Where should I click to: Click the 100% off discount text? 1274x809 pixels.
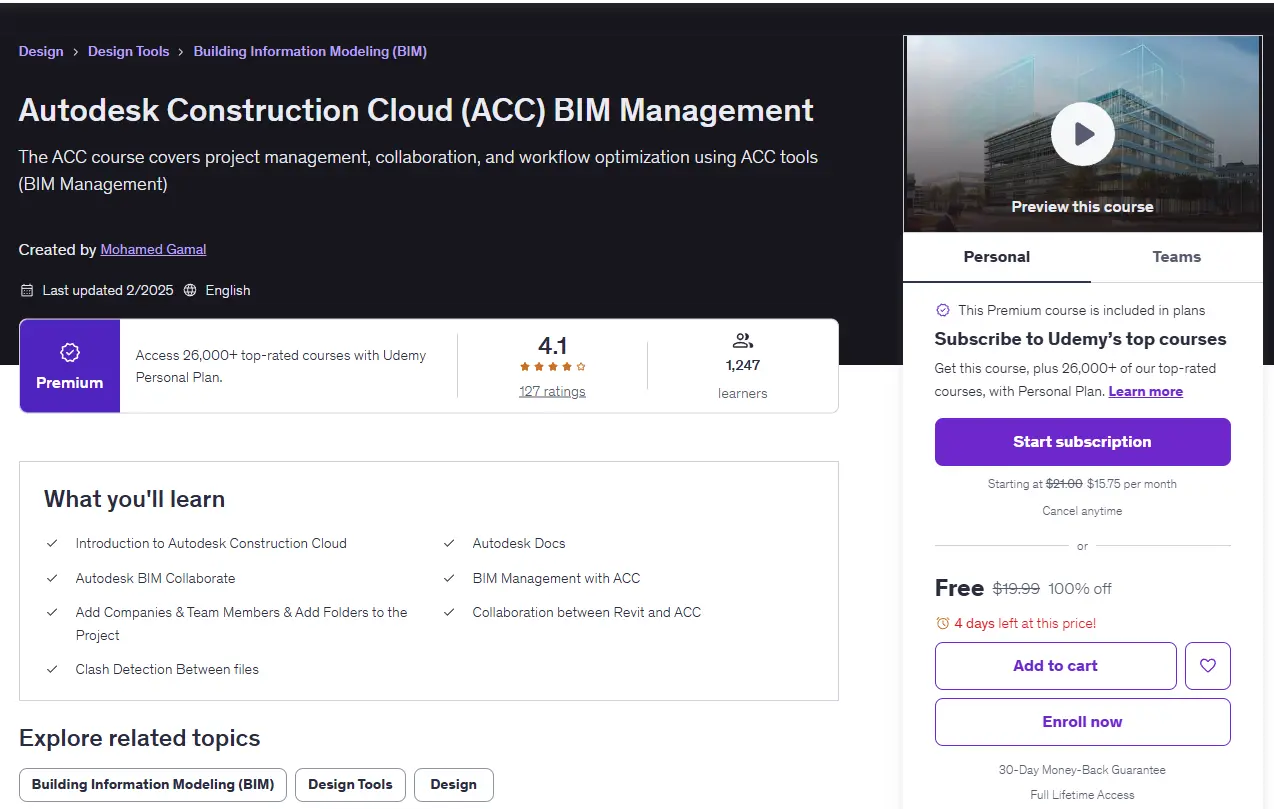pos(1081,589)
